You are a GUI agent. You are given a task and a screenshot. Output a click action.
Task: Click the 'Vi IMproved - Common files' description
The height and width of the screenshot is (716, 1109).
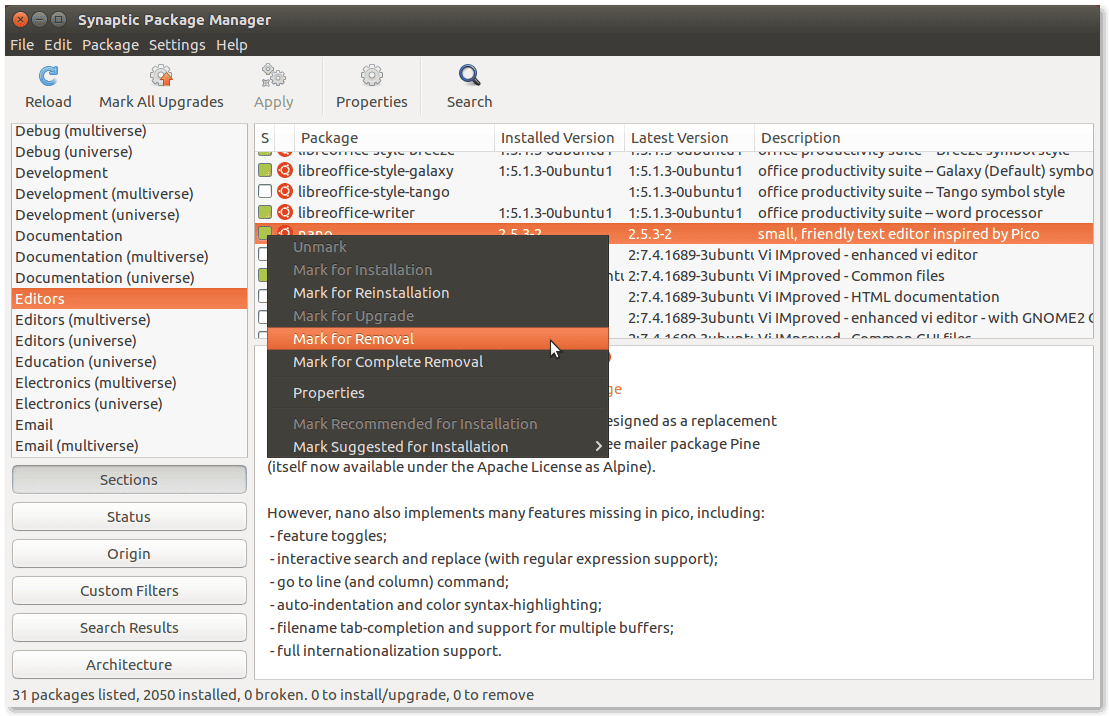click(x=851, y=276)
